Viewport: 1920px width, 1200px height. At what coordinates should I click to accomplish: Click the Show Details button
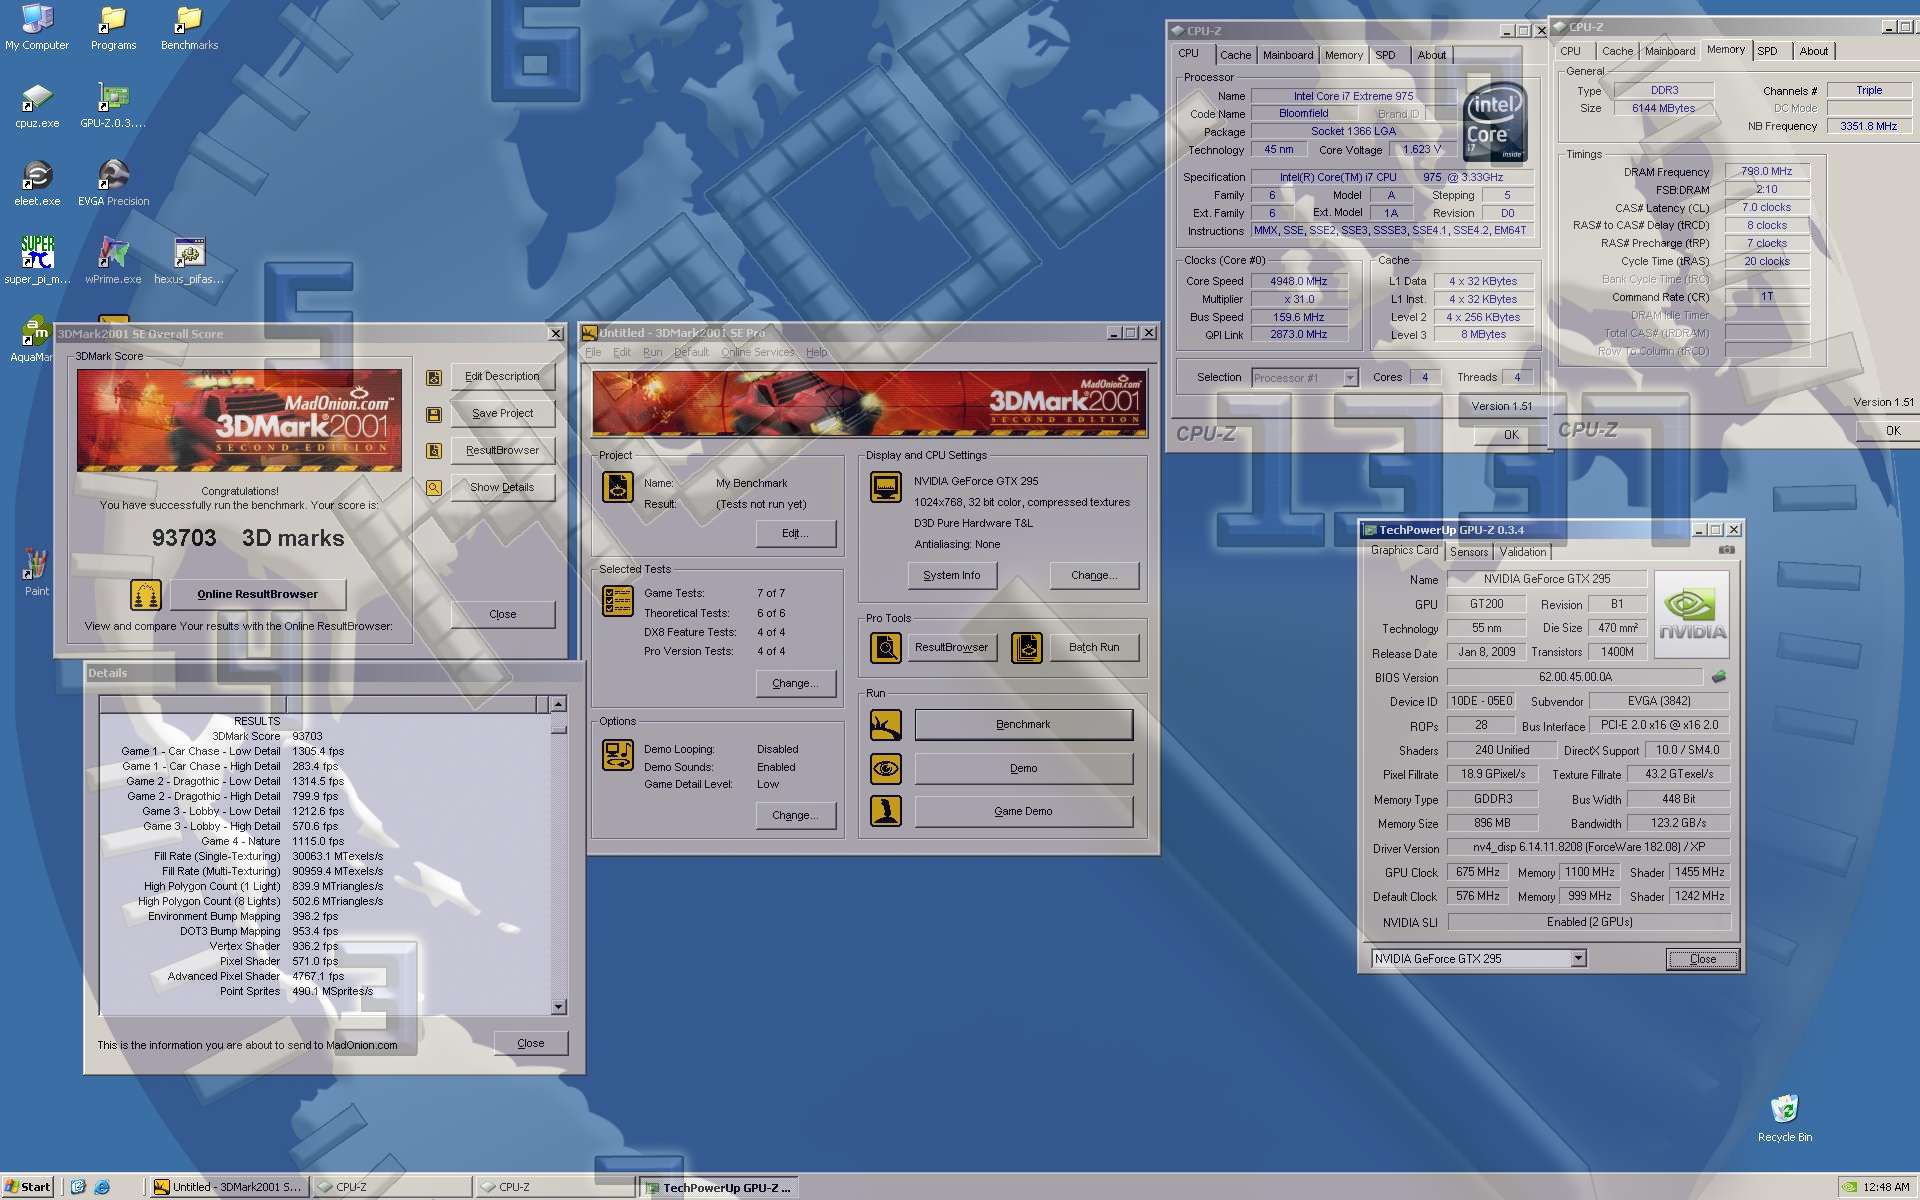coord(502,488)
